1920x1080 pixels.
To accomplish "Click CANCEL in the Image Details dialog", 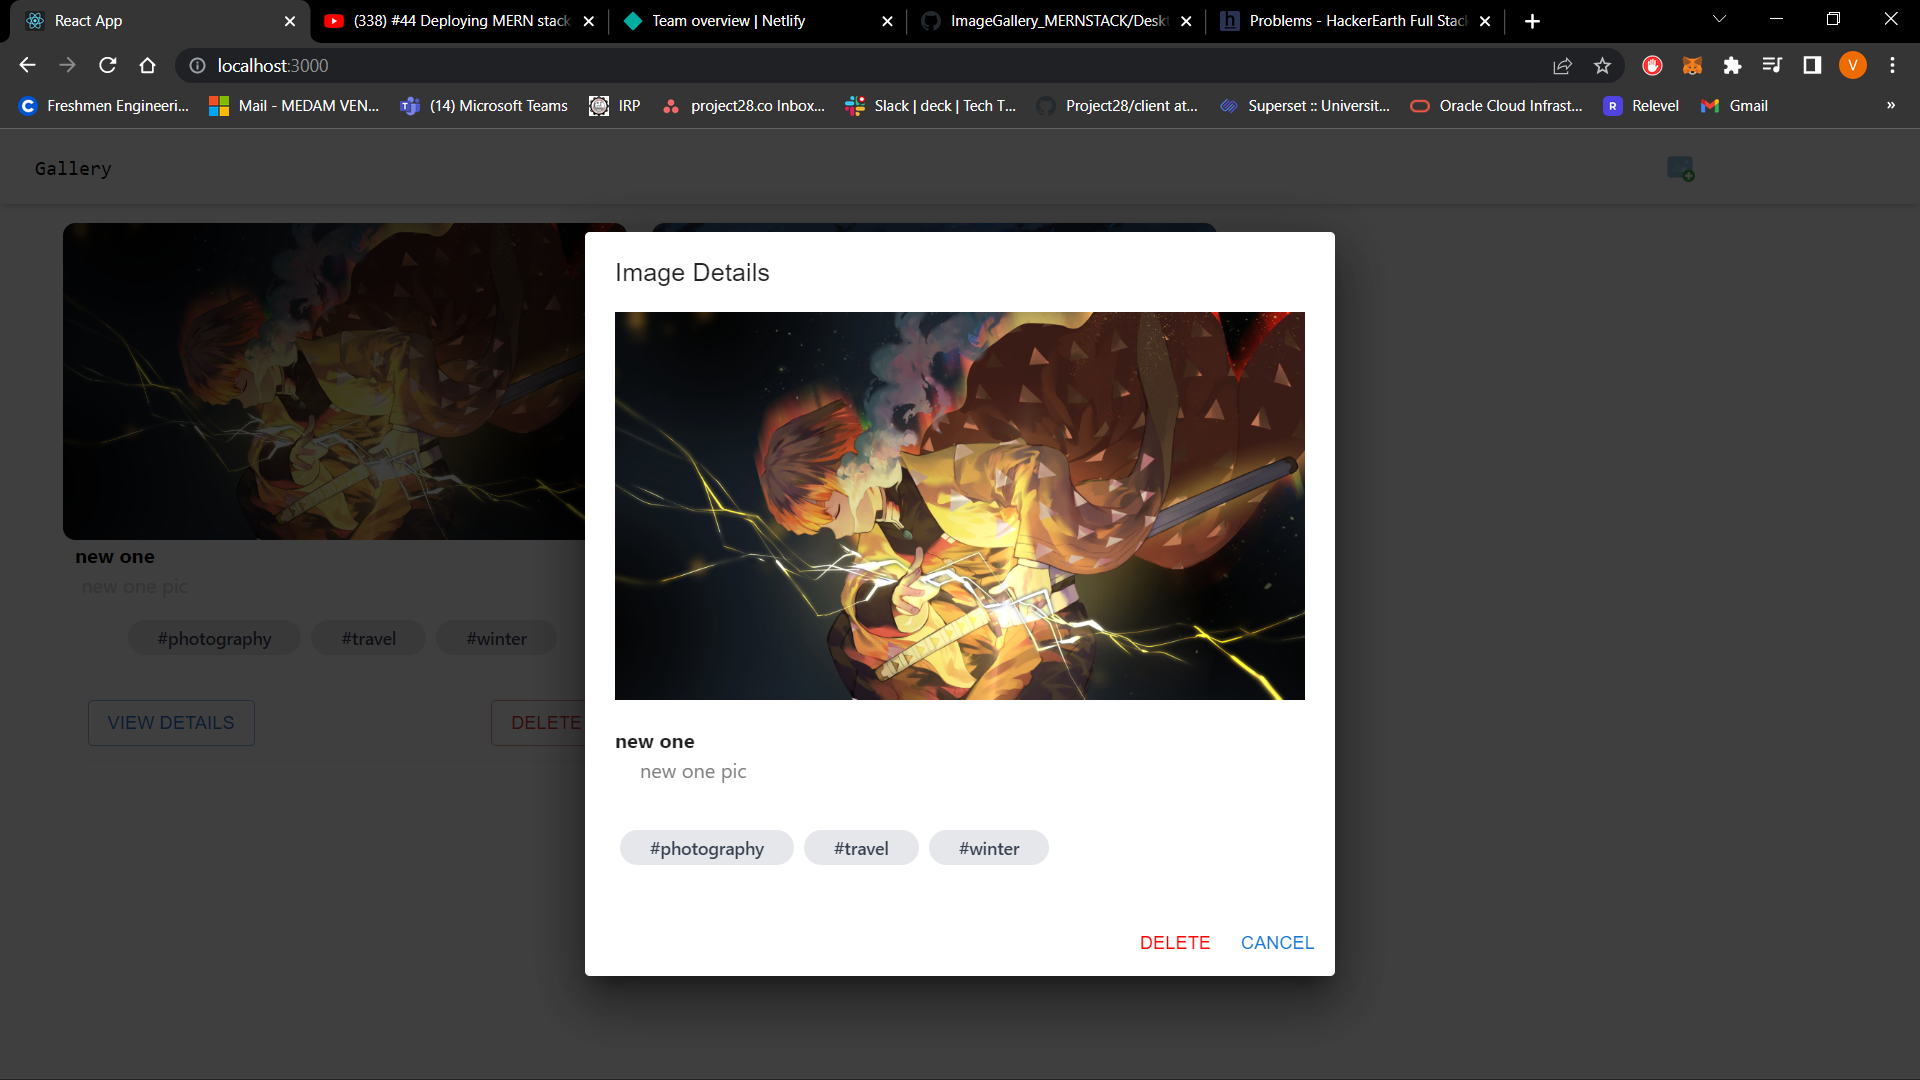I will click(1277, 943).
